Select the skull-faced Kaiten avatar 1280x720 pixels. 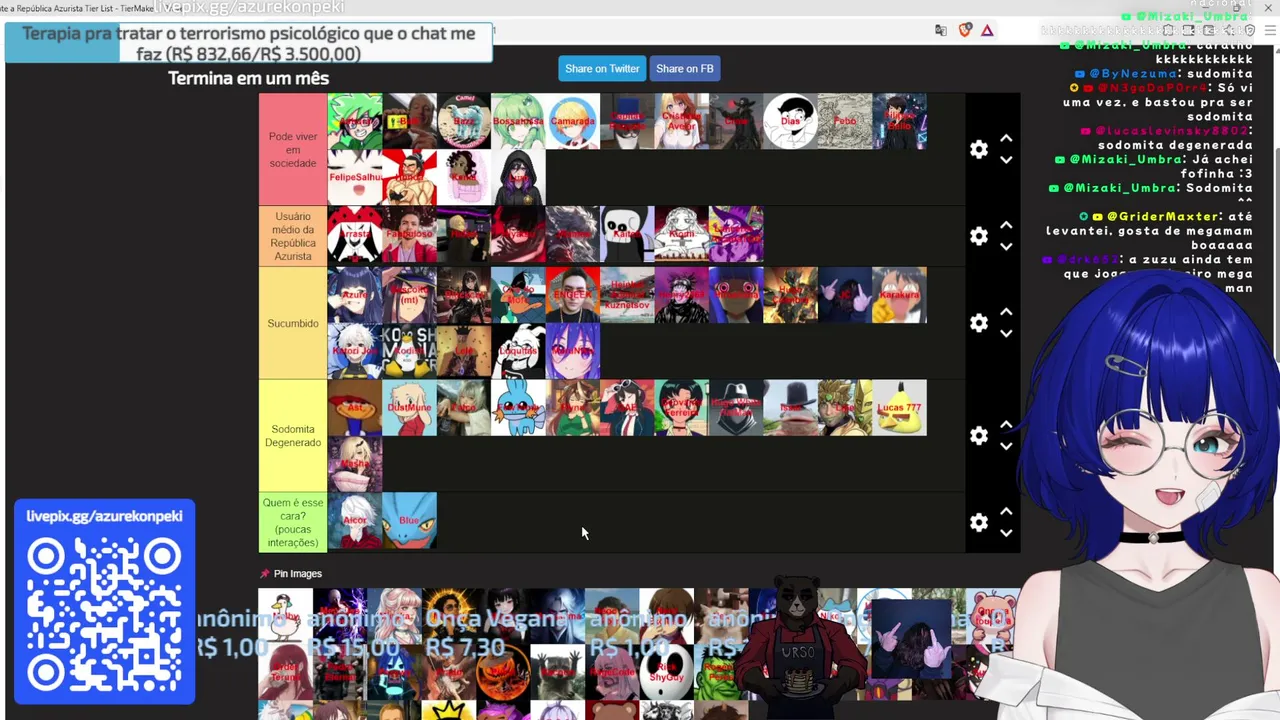coord(627,234)
